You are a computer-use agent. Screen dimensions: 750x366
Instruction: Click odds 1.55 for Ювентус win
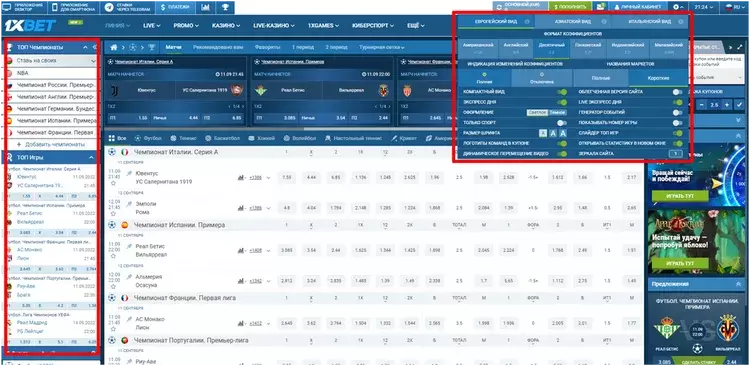pyautogui.click(x=287, y=177)
